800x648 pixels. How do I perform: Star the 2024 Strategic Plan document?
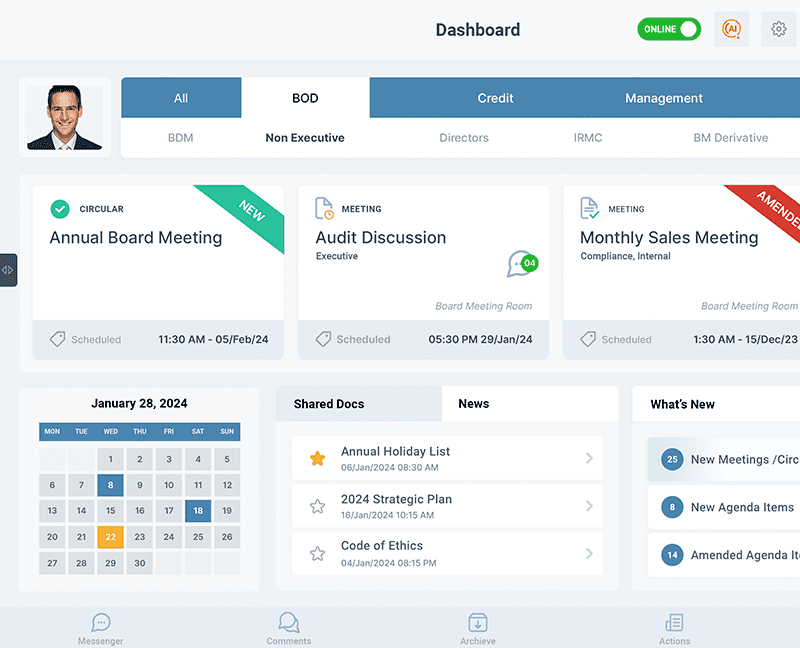point(318,506)
